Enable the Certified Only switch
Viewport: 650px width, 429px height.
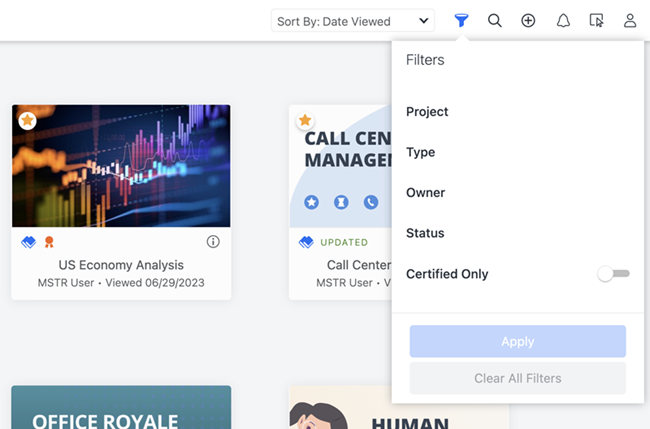pos(614,274)
